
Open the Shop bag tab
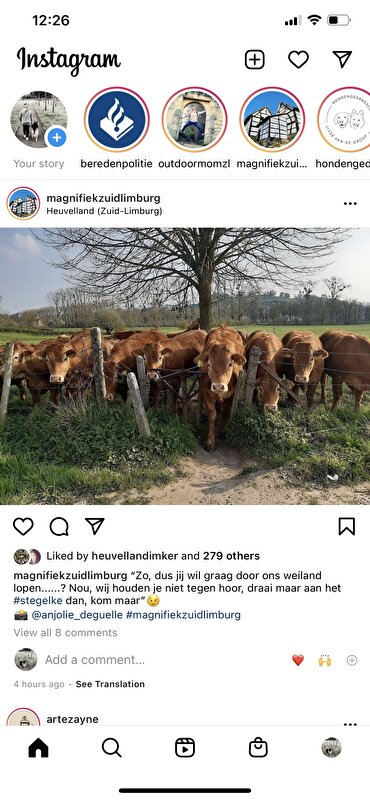[x=258, y=747]
